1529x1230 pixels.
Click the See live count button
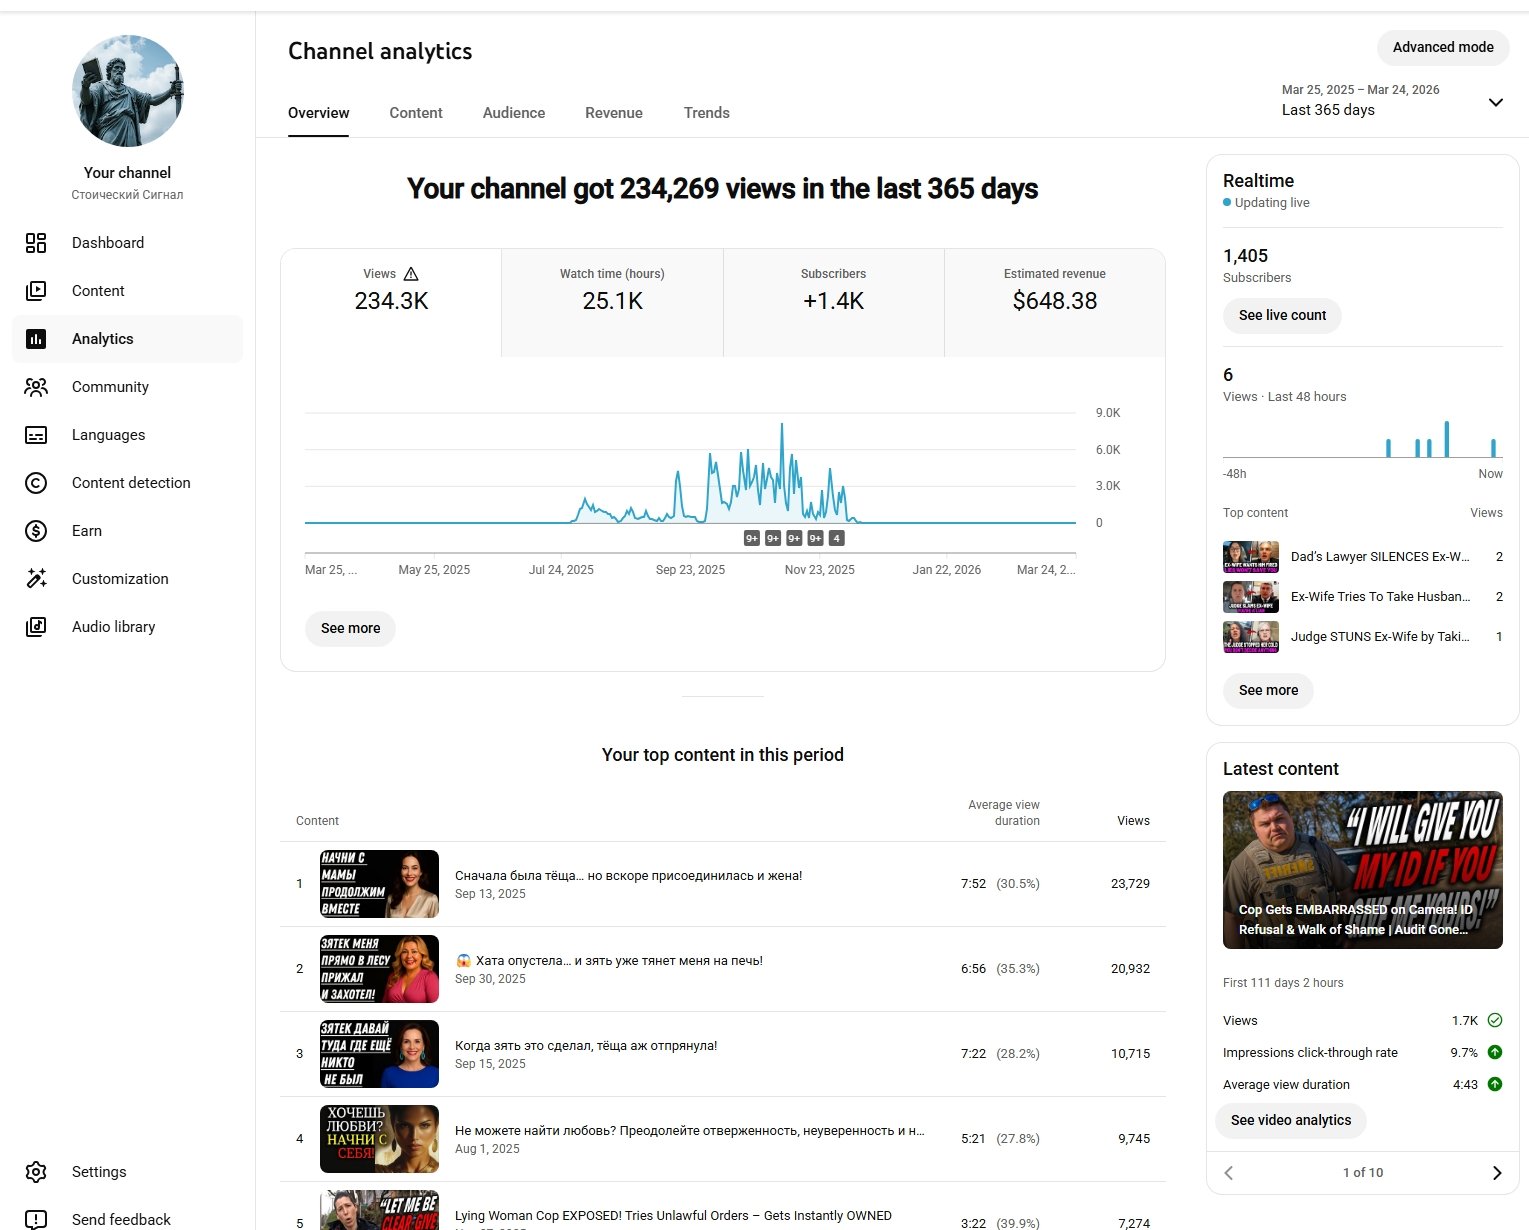click(x=1282, y=315)
